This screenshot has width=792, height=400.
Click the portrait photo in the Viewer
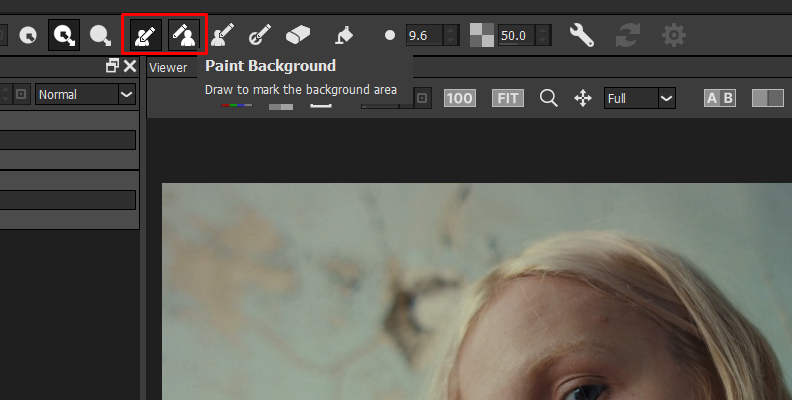pos(476,291)
